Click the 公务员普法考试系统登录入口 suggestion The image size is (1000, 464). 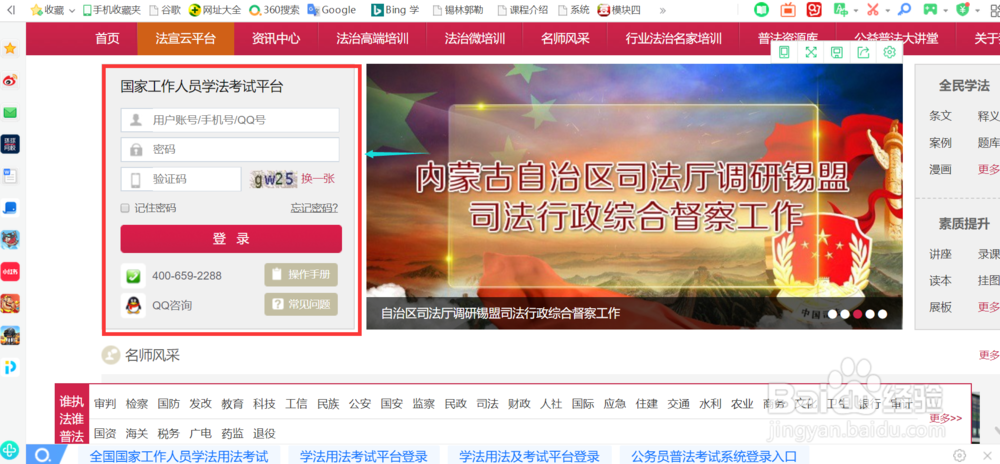[714, 456]
